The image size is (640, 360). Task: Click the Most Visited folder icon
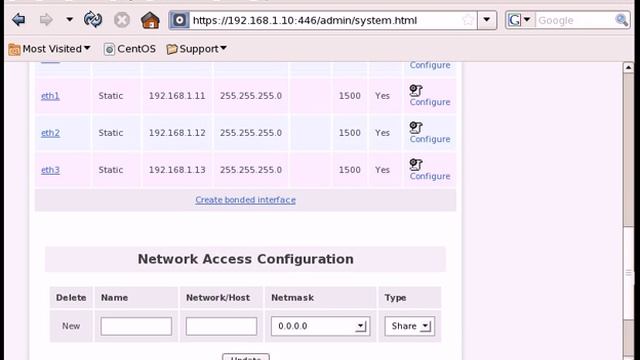14,49
